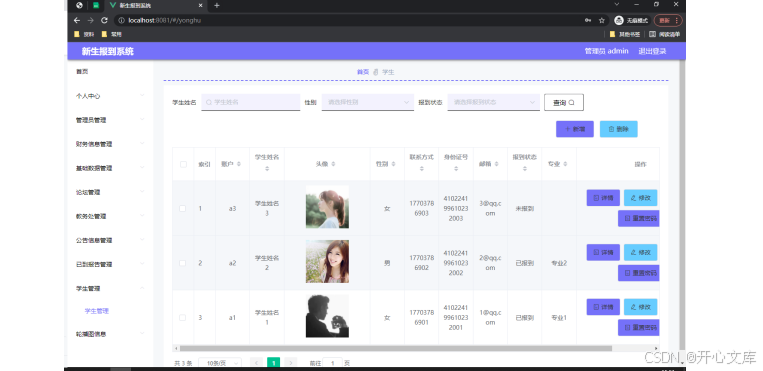
Task: Open the 性别 filter dropdown
Action: 367,102
